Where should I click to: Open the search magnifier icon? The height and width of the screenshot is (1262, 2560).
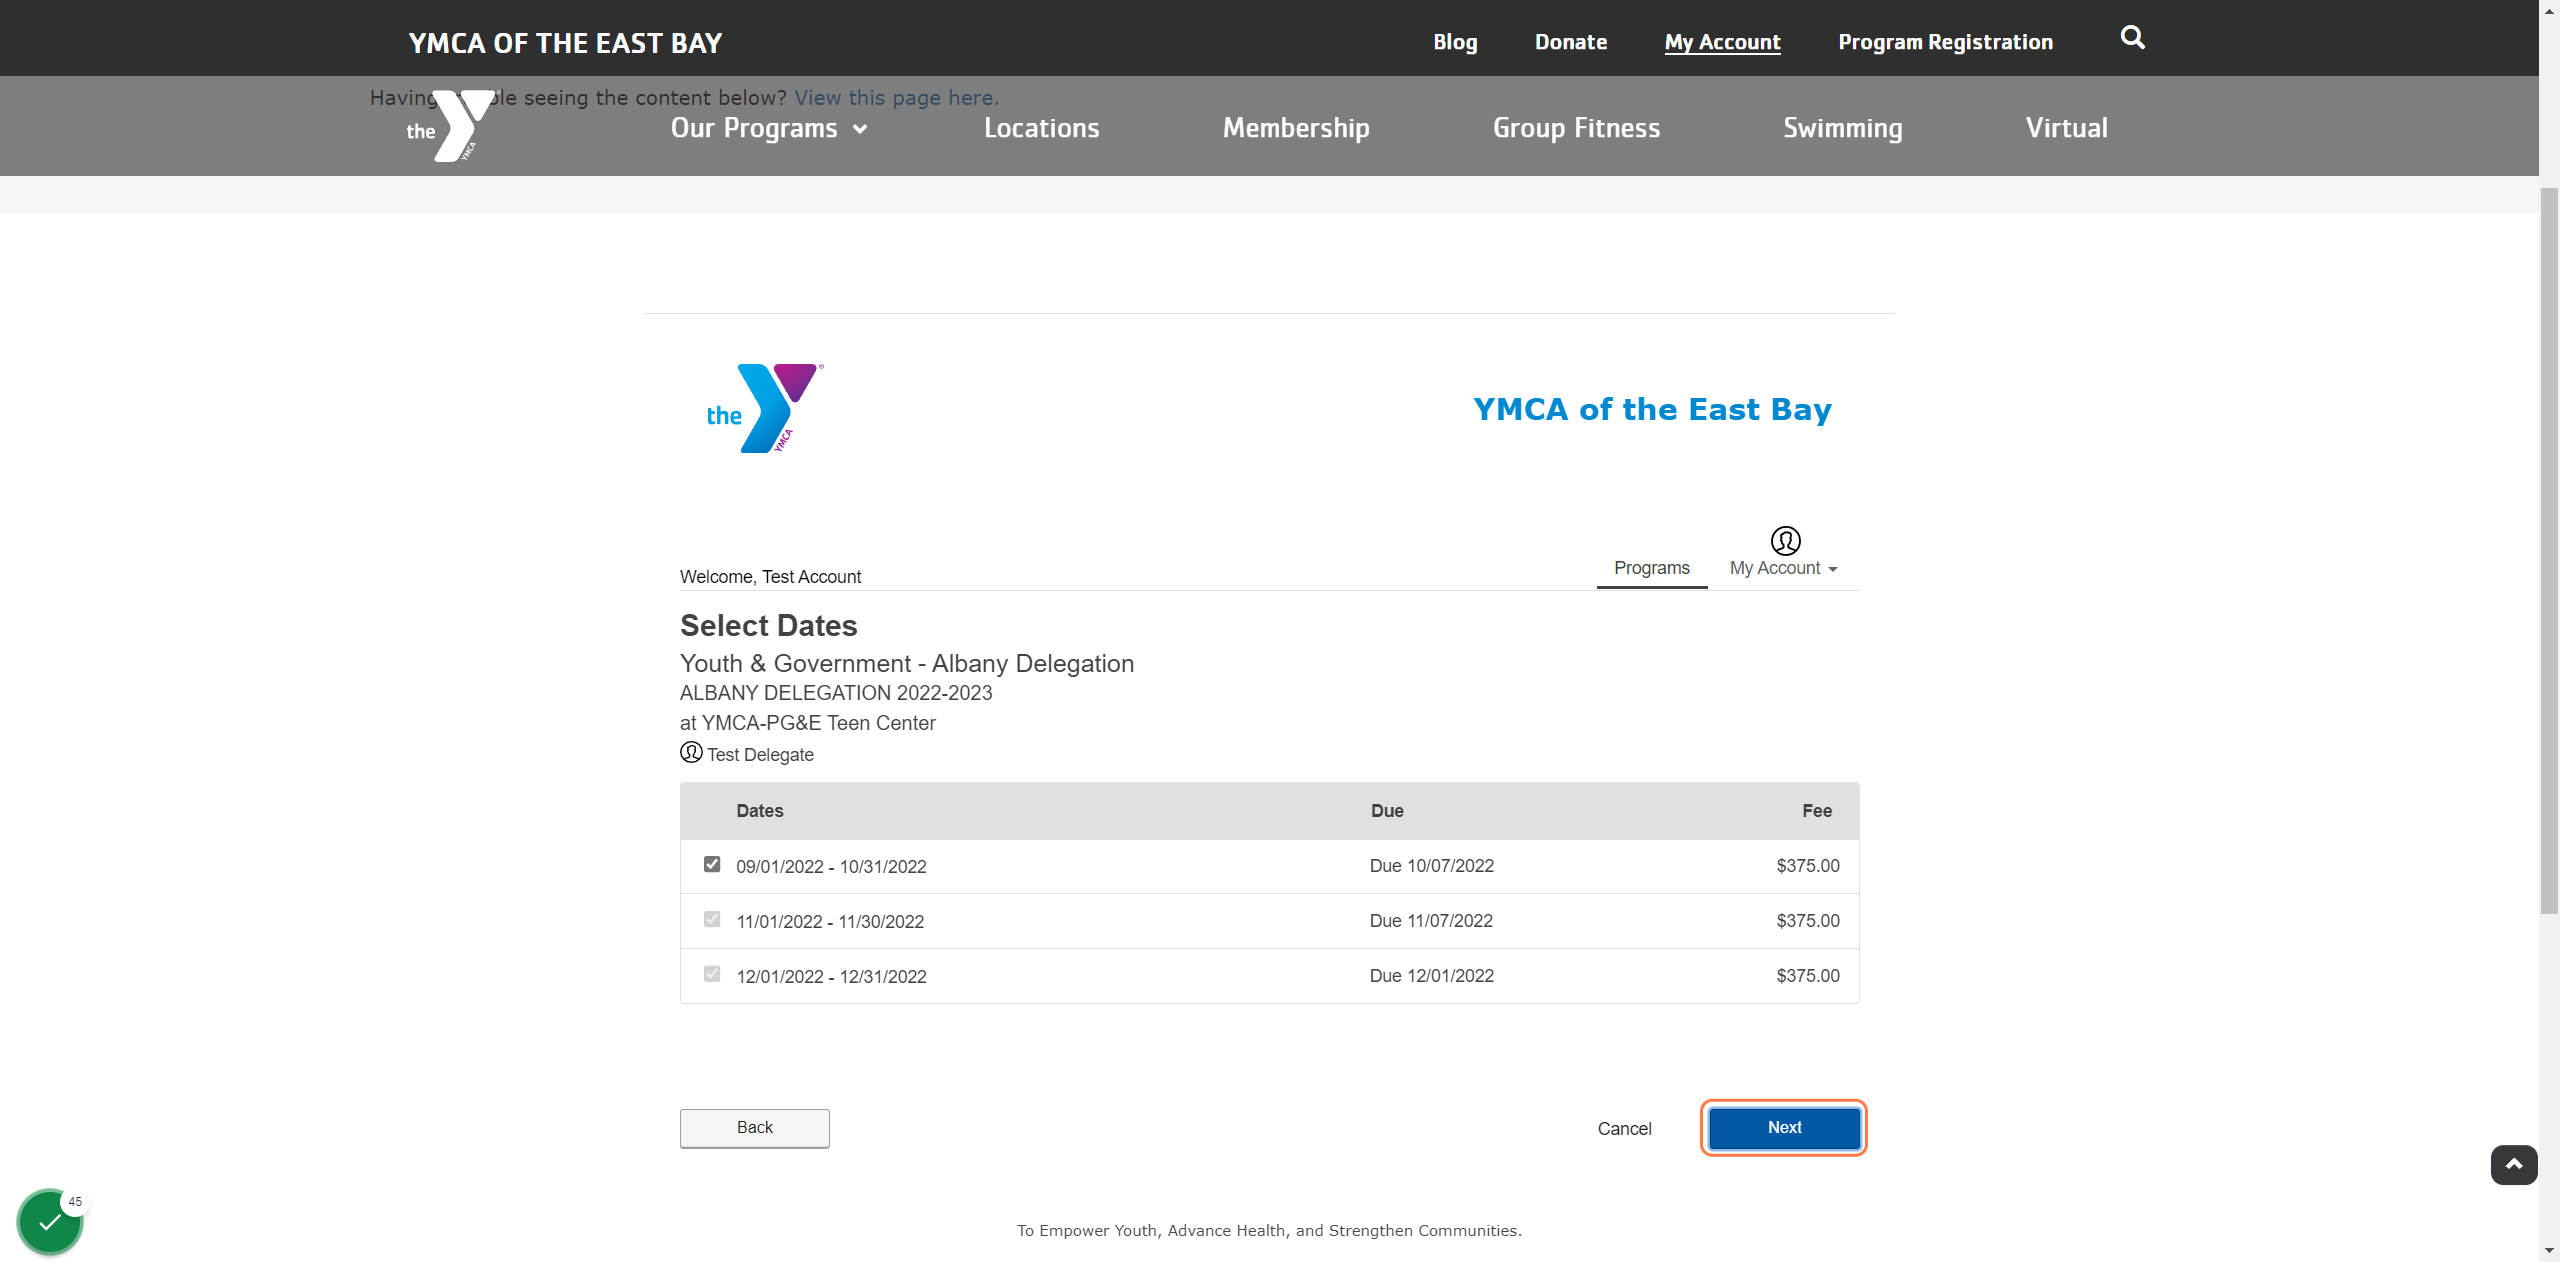2132,38
